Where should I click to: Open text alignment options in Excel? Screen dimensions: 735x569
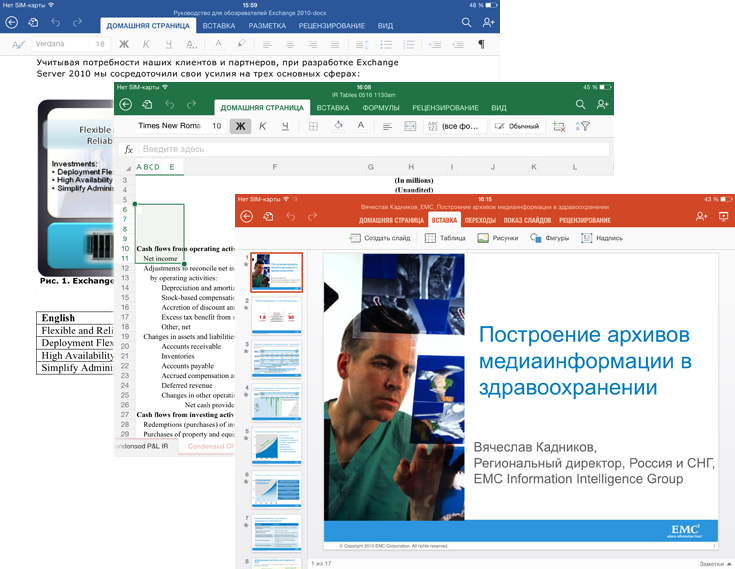[387, 126]
